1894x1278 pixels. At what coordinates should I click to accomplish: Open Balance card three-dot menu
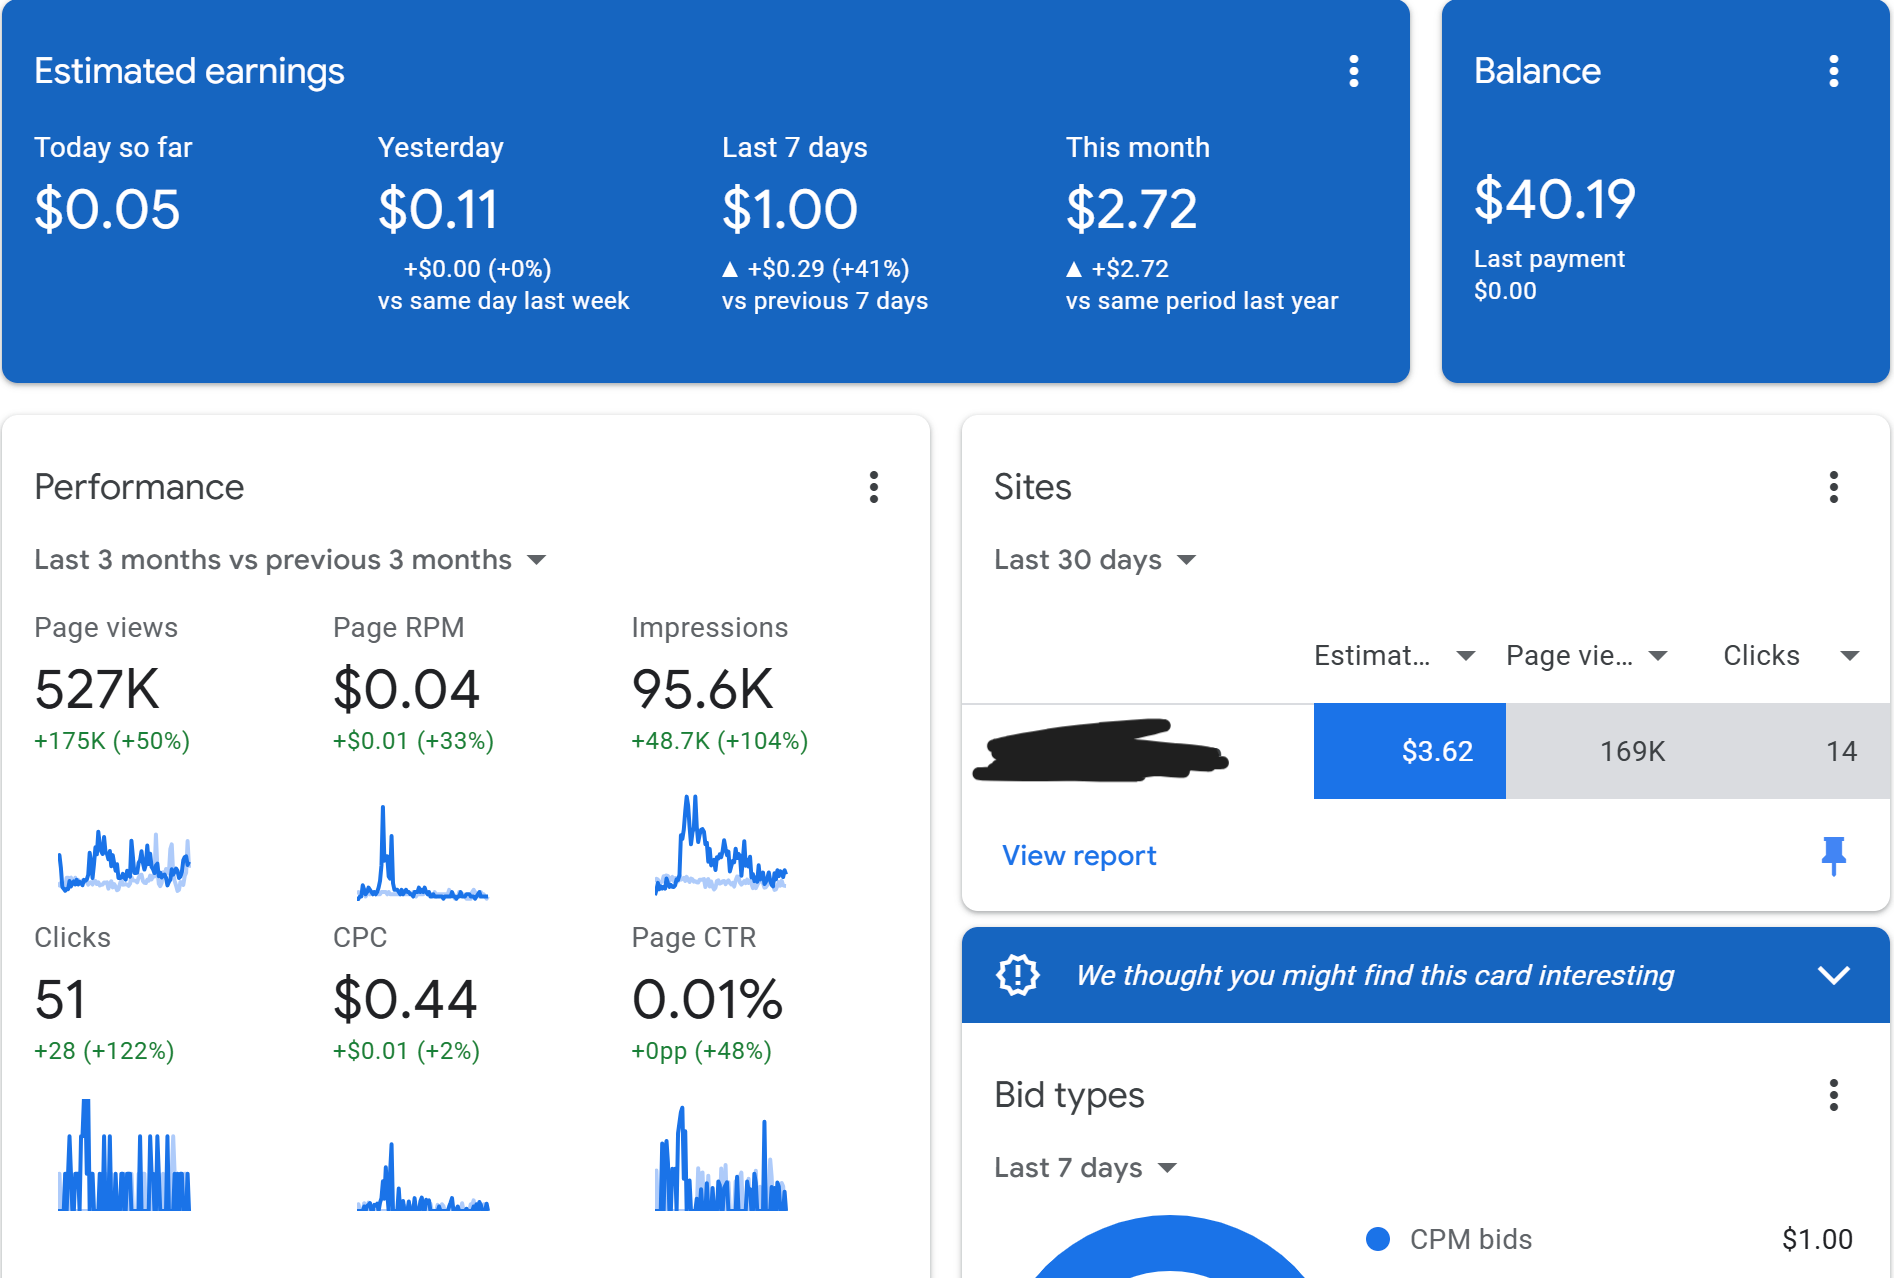point(1833,71)
